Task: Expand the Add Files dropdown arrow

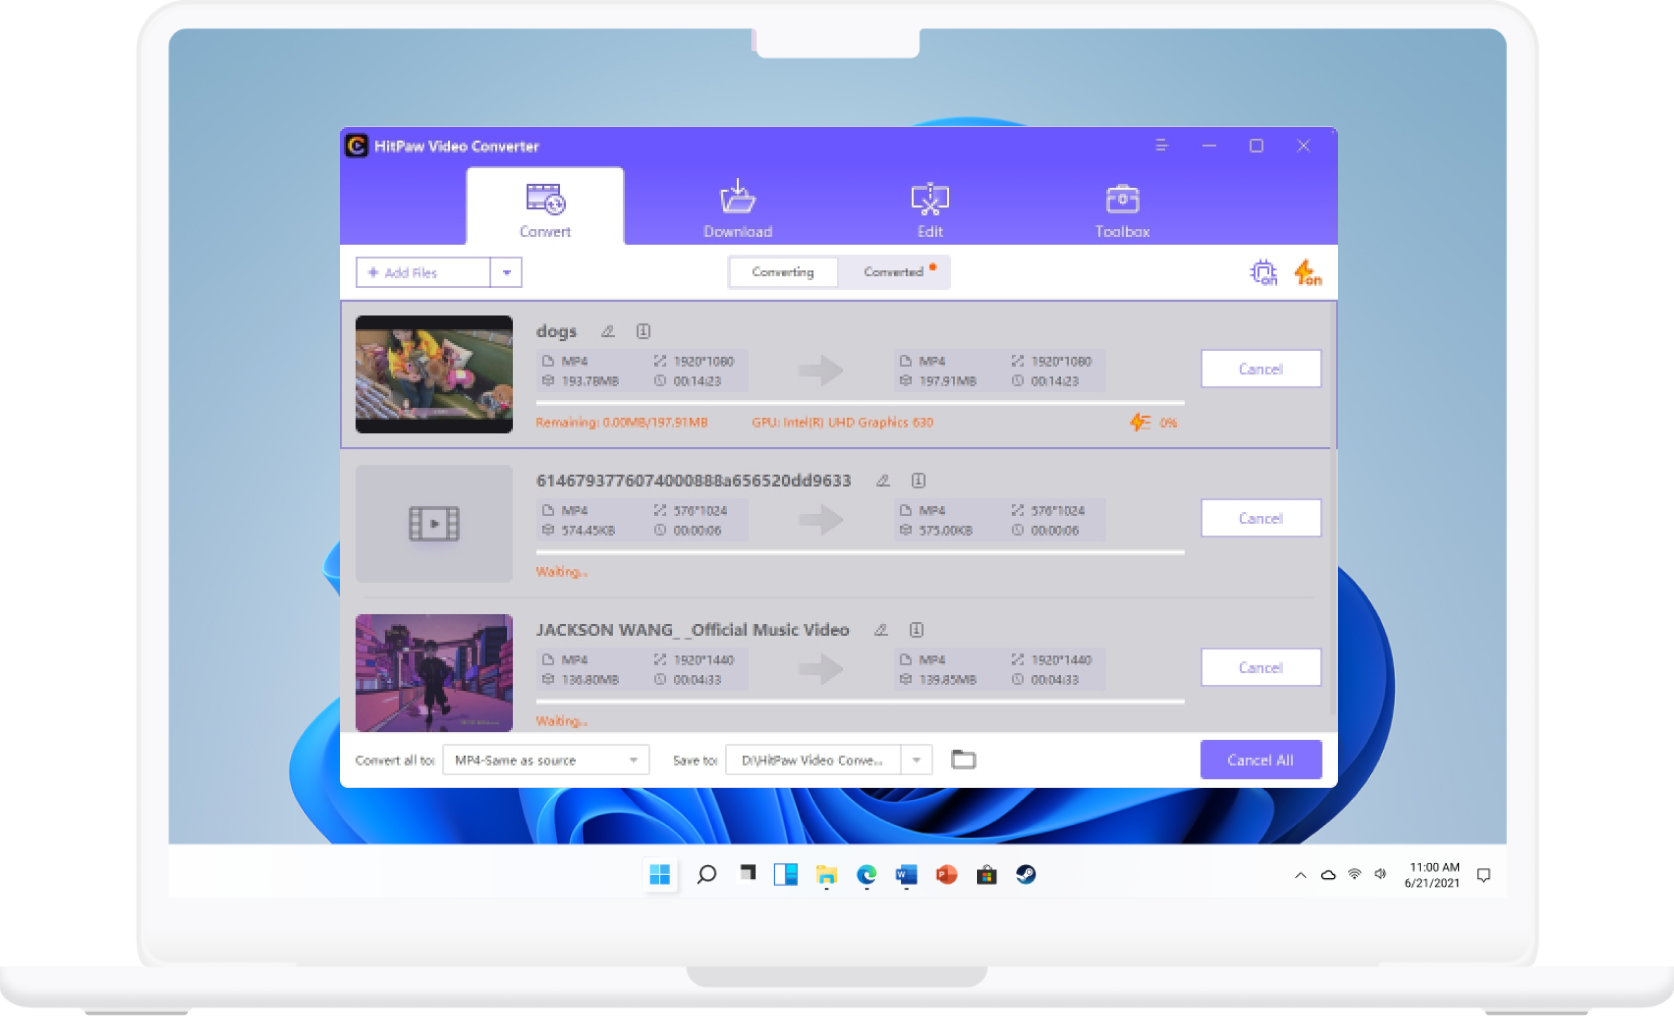Action: tap(507, 272)
